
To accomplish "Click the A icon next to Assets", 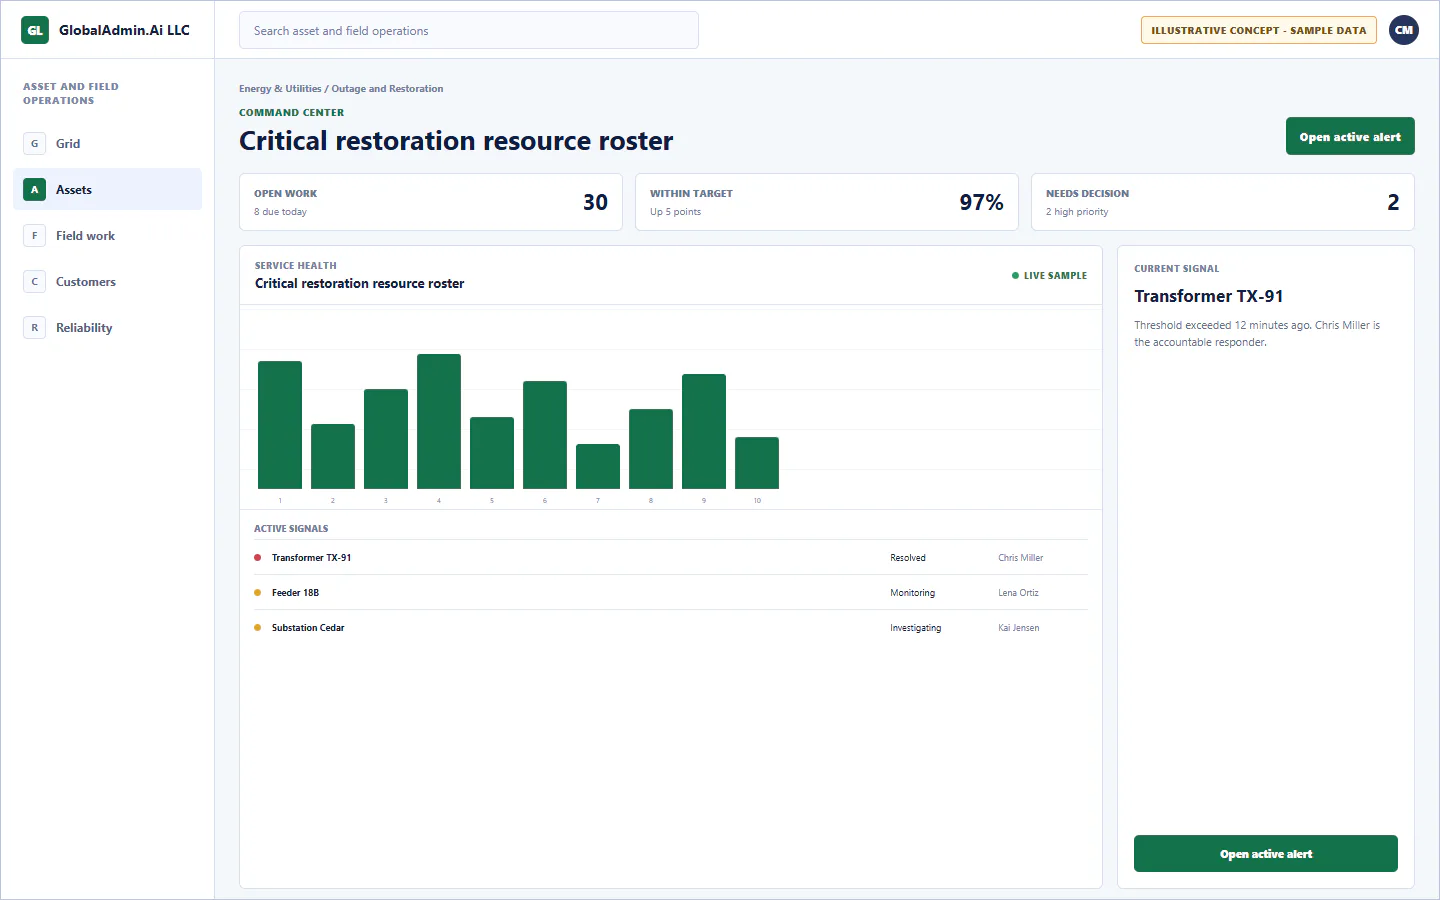I will 34,189.
